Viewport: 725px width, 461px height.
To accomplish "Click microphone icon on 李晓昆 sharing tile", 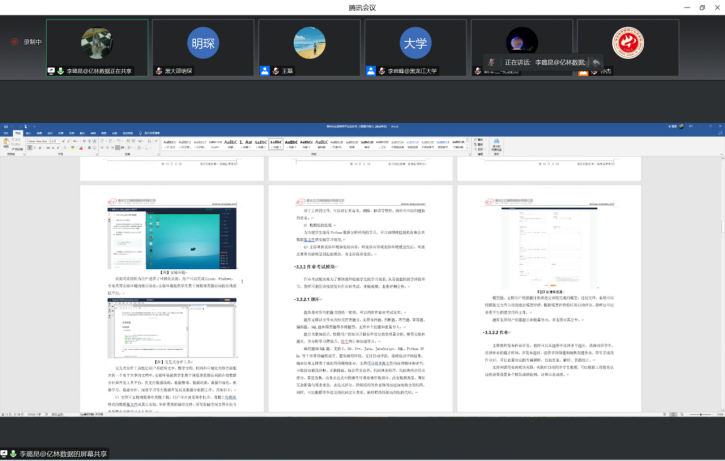I will coord(61,71).
